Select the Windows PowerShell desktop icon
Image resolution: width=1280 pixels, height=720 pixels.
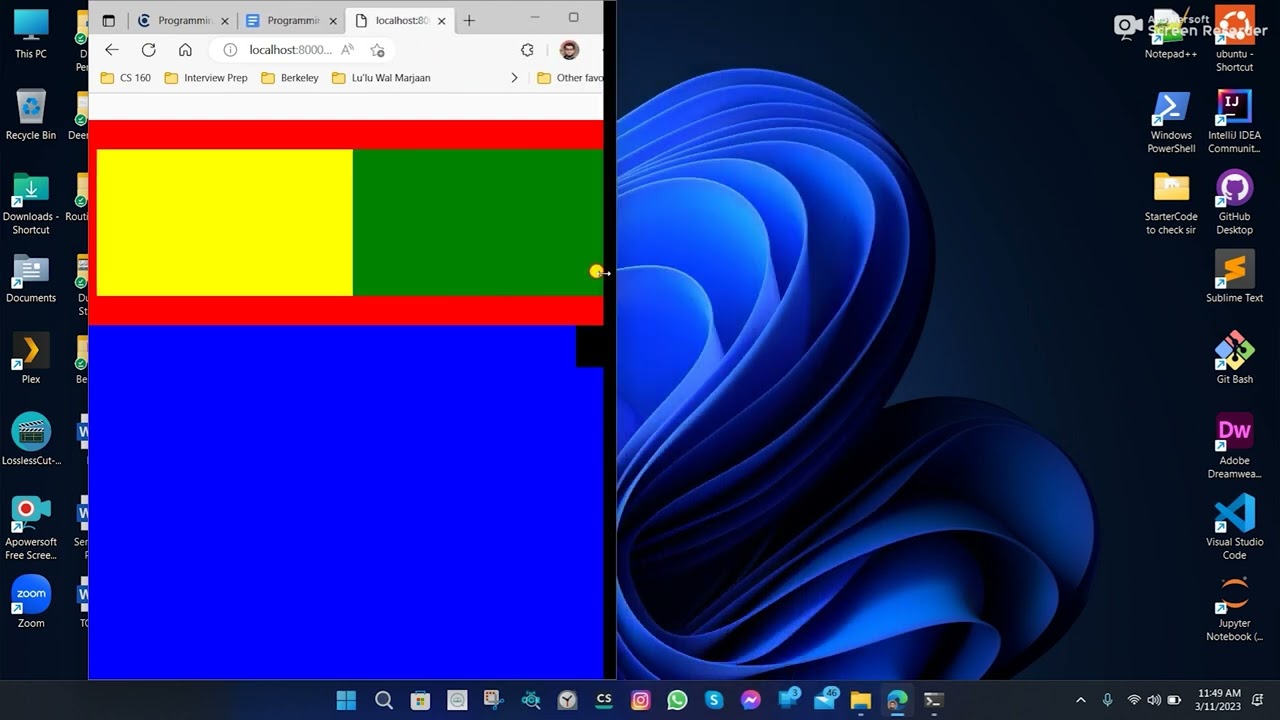pos(1171,122)
